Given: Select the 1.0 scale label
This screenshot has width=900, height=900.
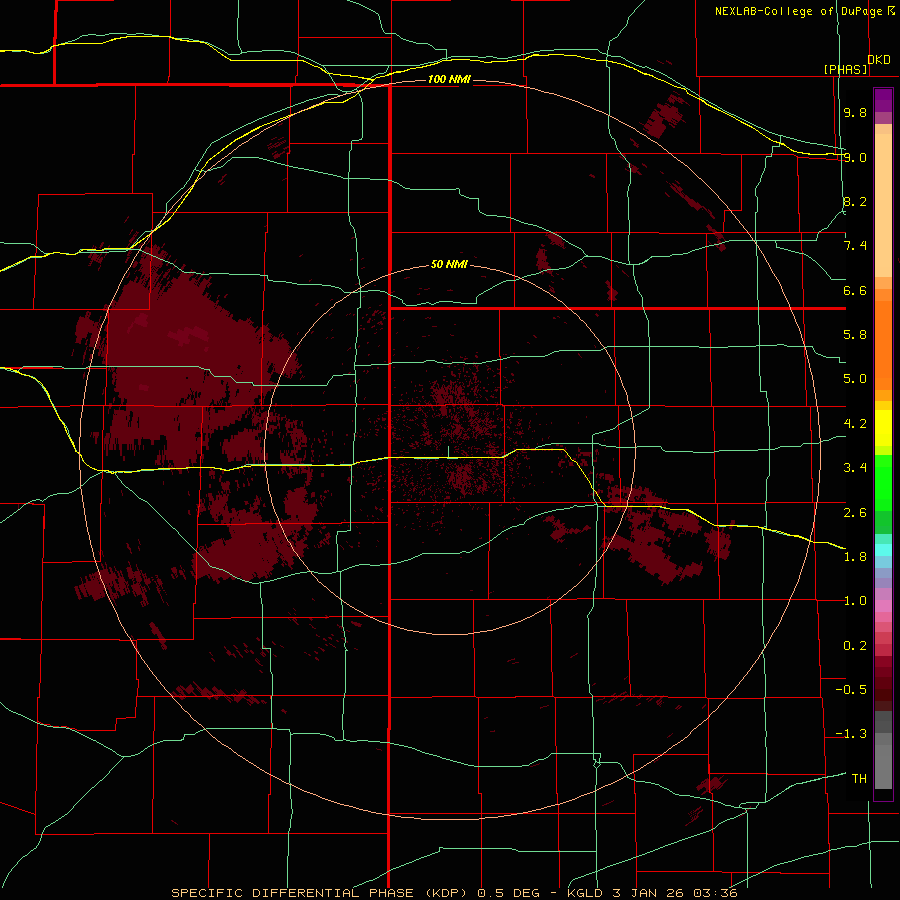Looking at the screenshot, I should coord(855,601).
